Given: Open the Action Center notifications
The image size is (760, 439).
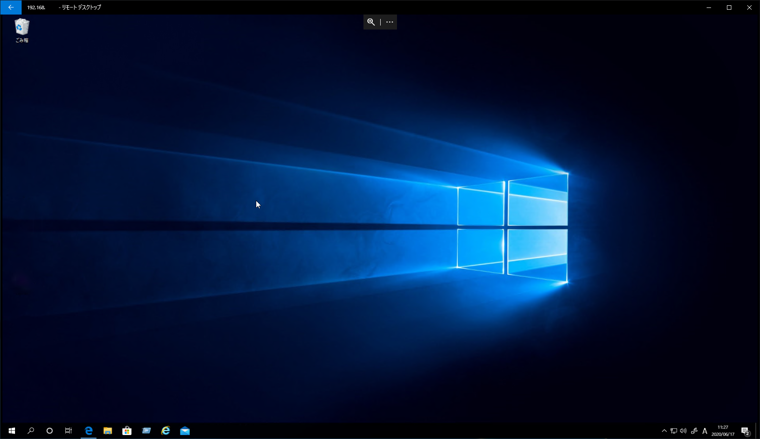Looking at the screenshot, I should pos(745,431).
